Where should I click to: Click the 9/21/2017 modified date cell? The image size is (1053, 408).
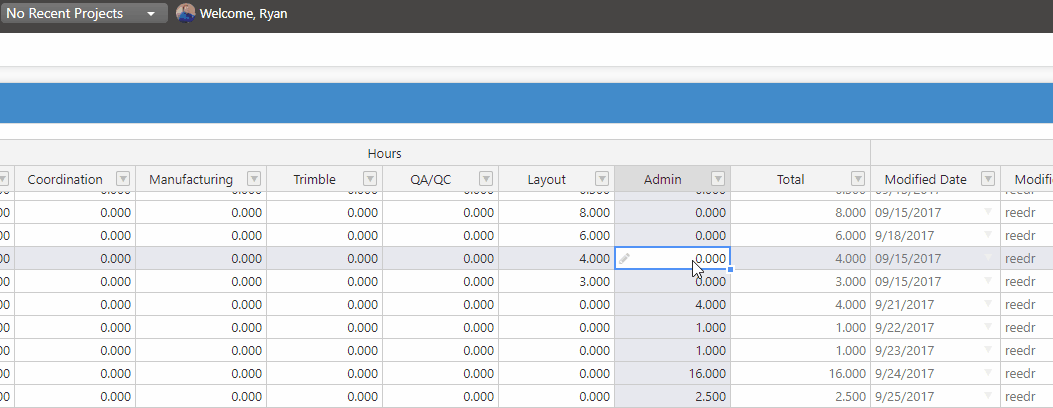tap(935, 304)
